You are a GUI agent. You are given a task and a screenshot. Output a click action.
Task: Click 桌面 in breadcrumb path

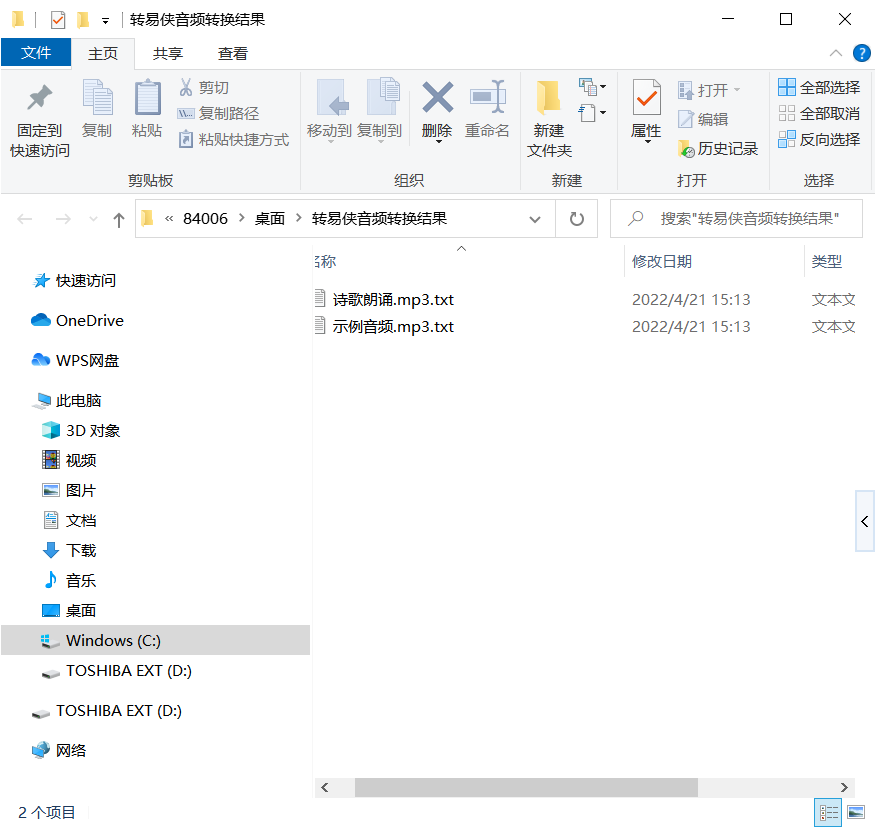point(270,218)
